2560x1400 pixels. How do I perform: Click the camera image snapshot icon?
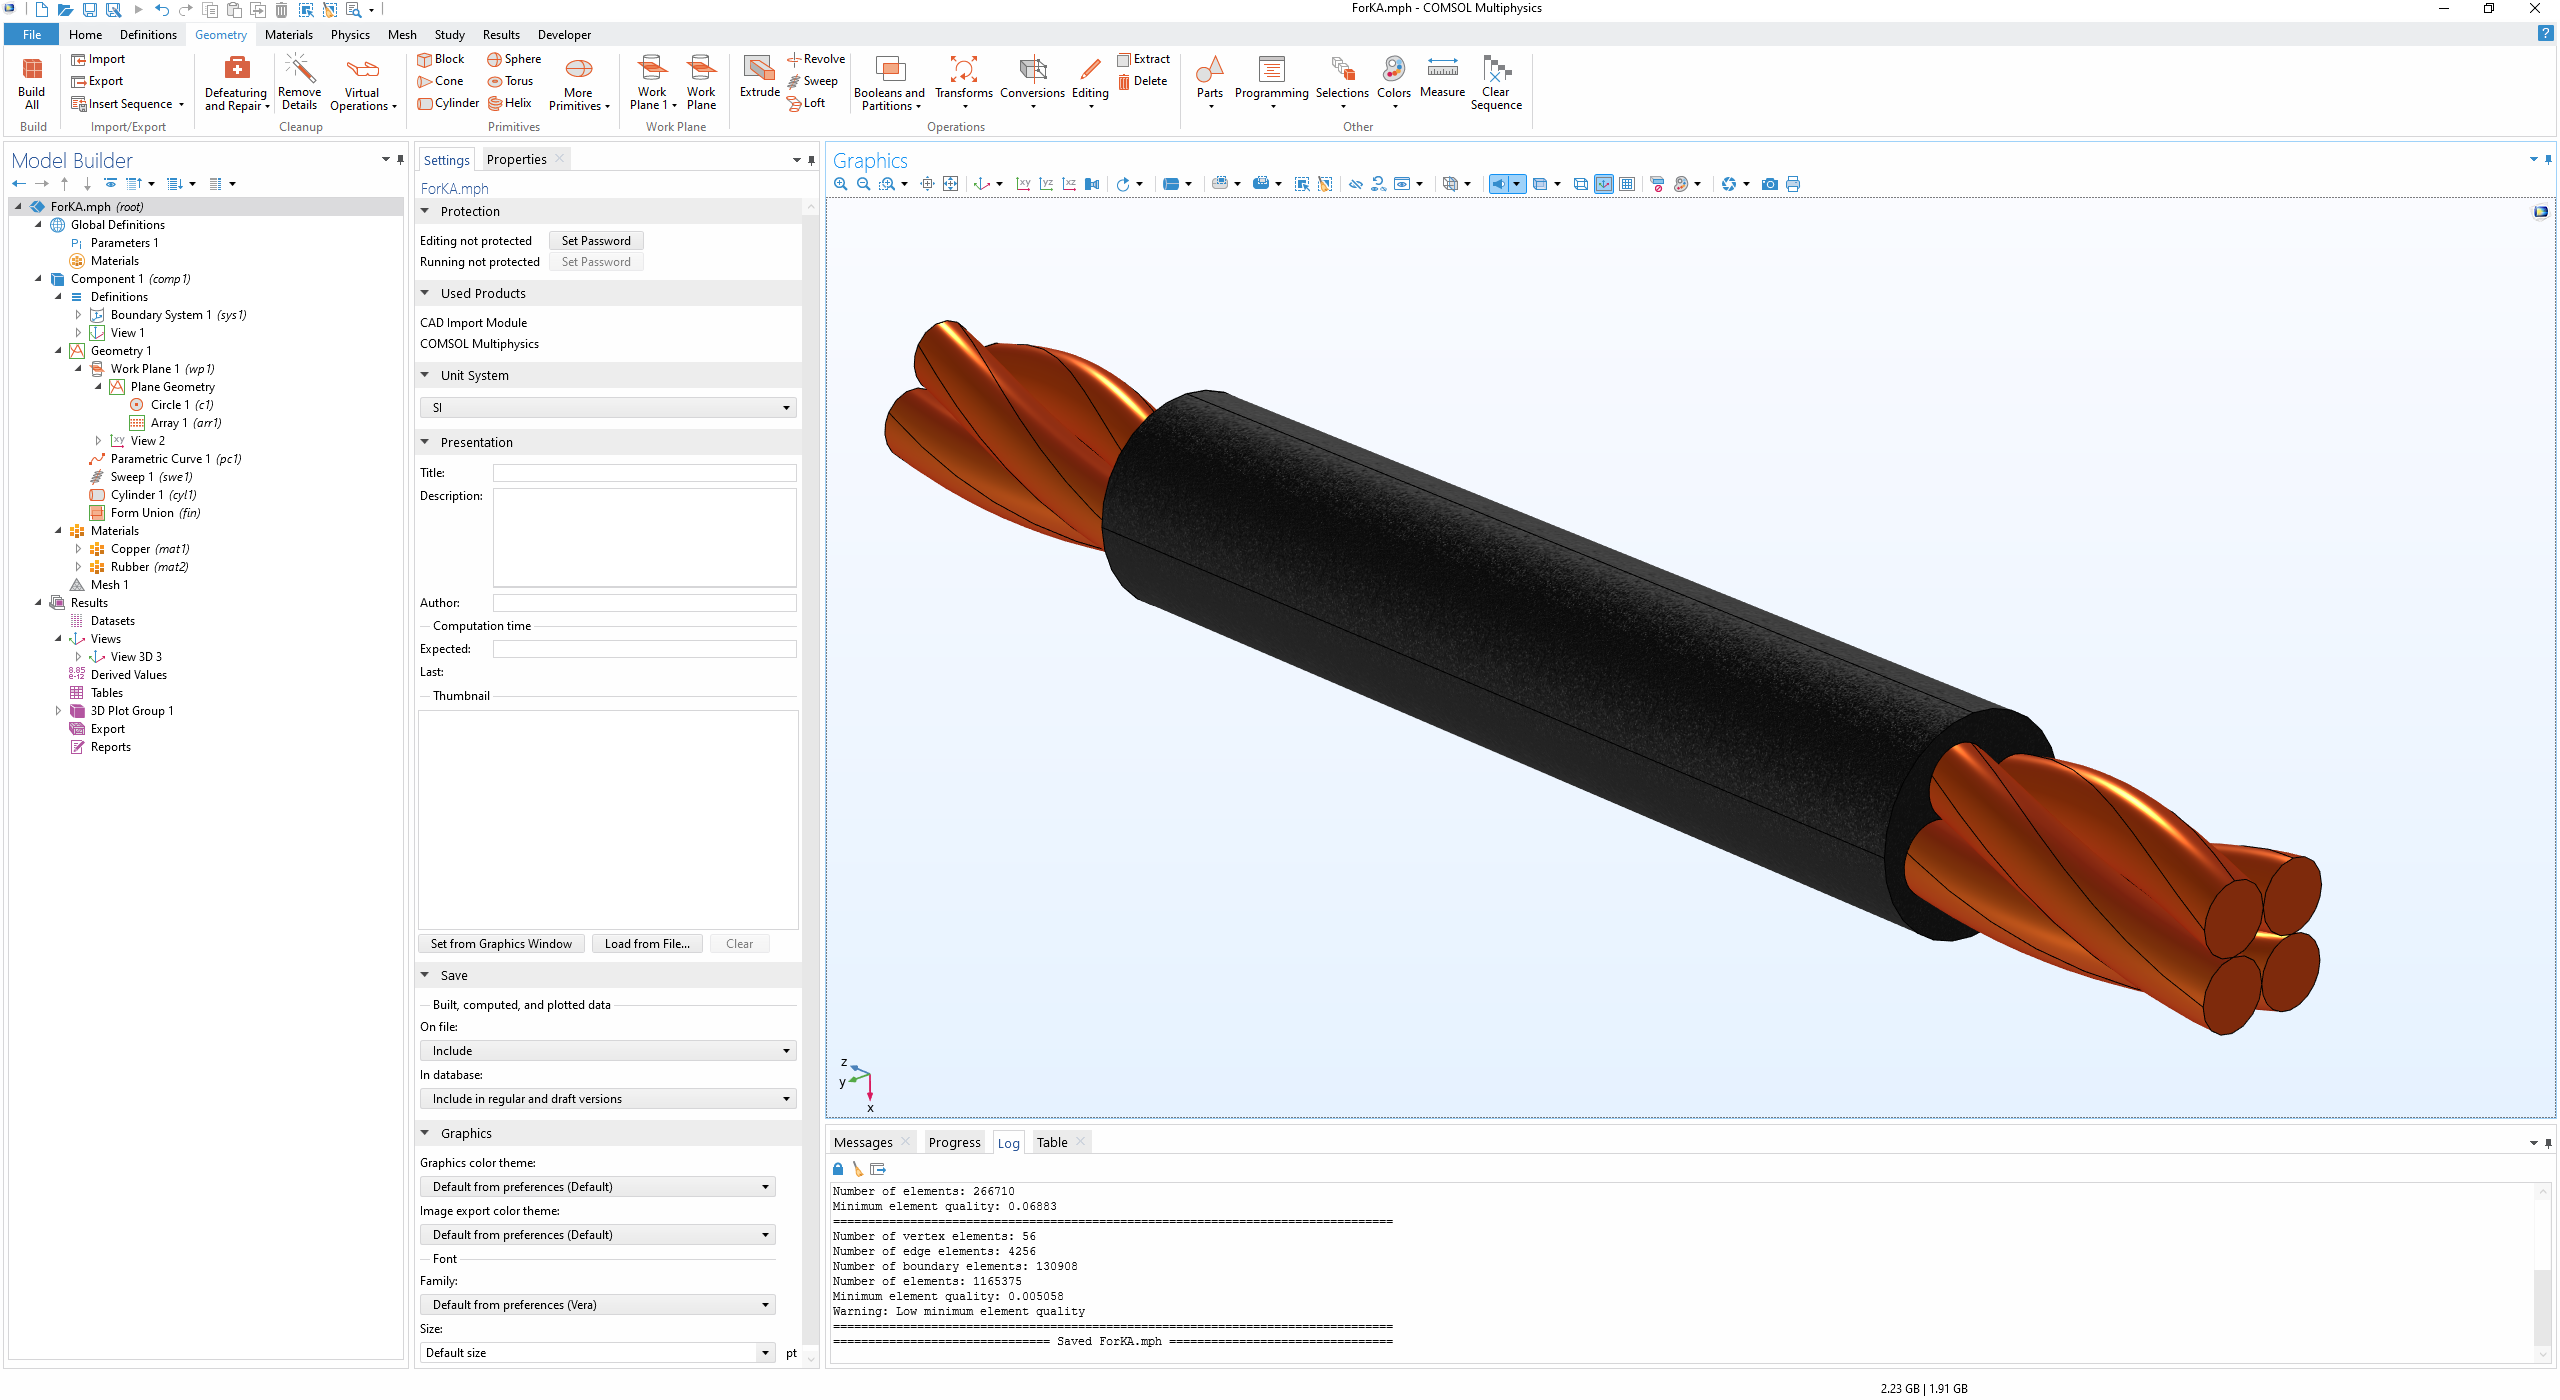point(1770,184)
